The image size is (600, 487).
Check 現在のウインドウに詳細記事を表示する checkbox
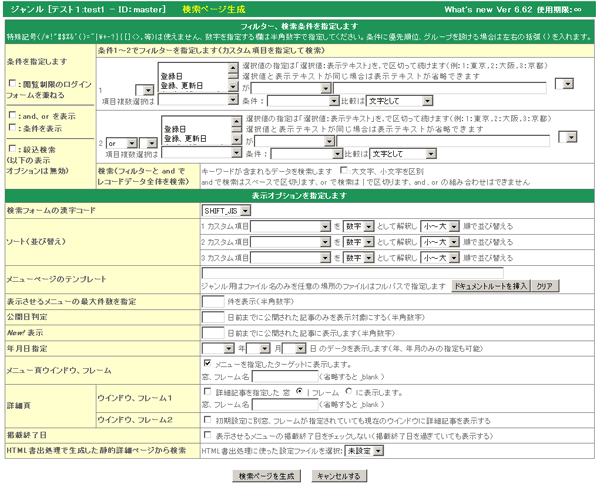[207, 420]
